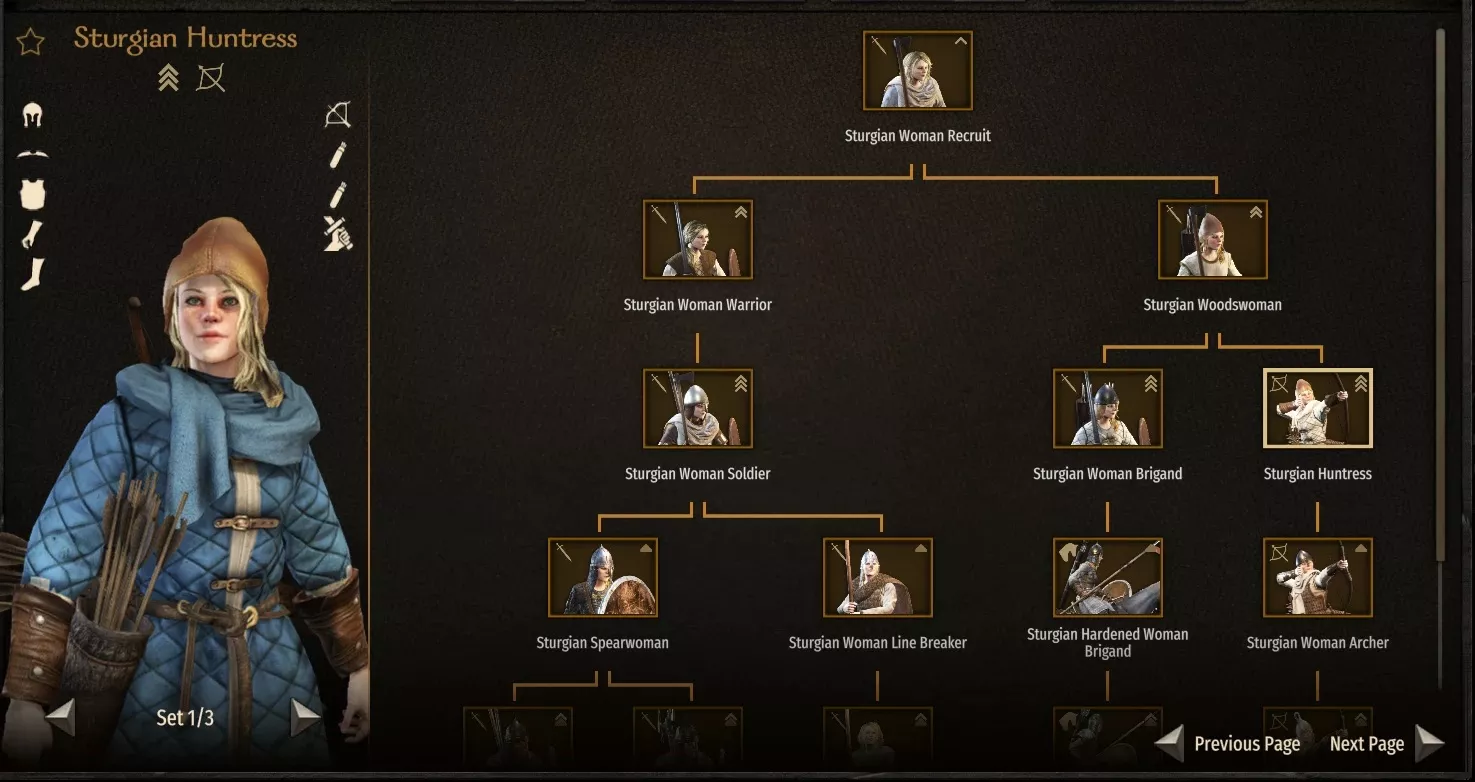Go to Next Page
1475x782 pixels.
(1387, 743)
